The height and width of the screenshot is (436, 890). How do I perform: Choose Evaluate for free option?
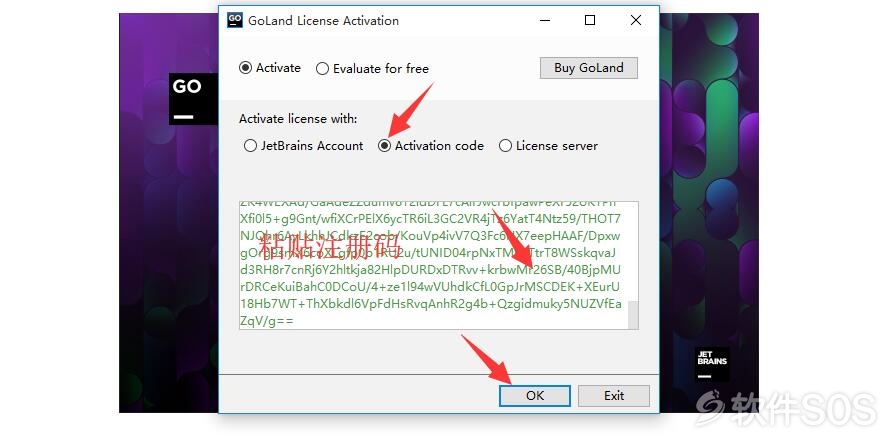coord(372,69)
